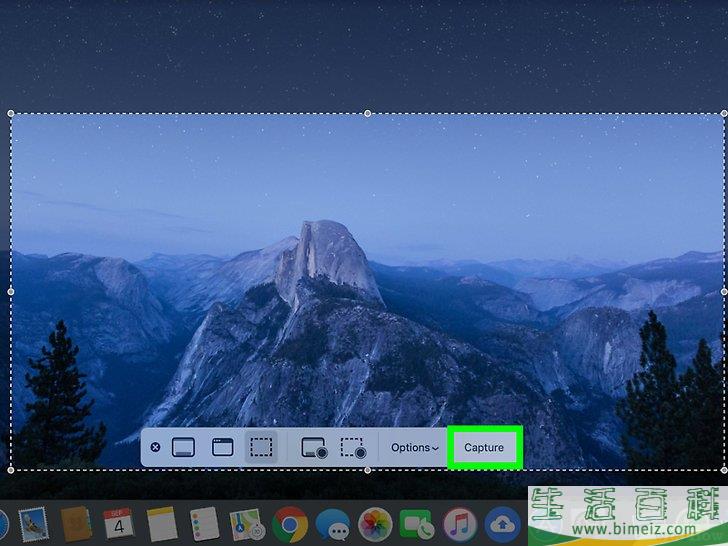Switch to Record Entire Screen mode
728x546 pixels.
pos(314,447)
